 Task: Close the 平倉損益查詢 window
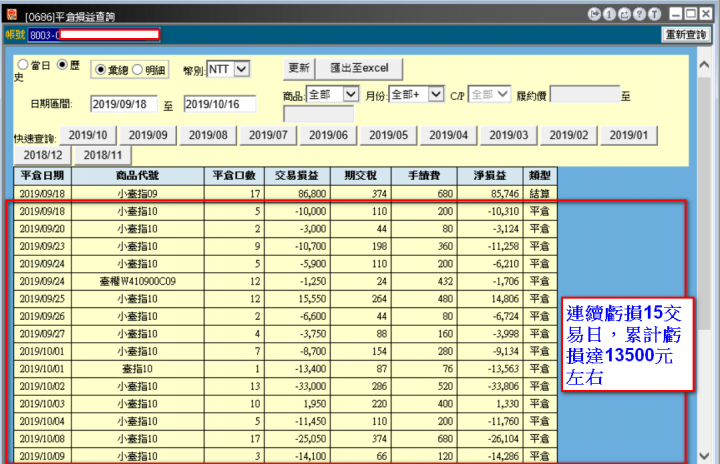tap(706, 14)
